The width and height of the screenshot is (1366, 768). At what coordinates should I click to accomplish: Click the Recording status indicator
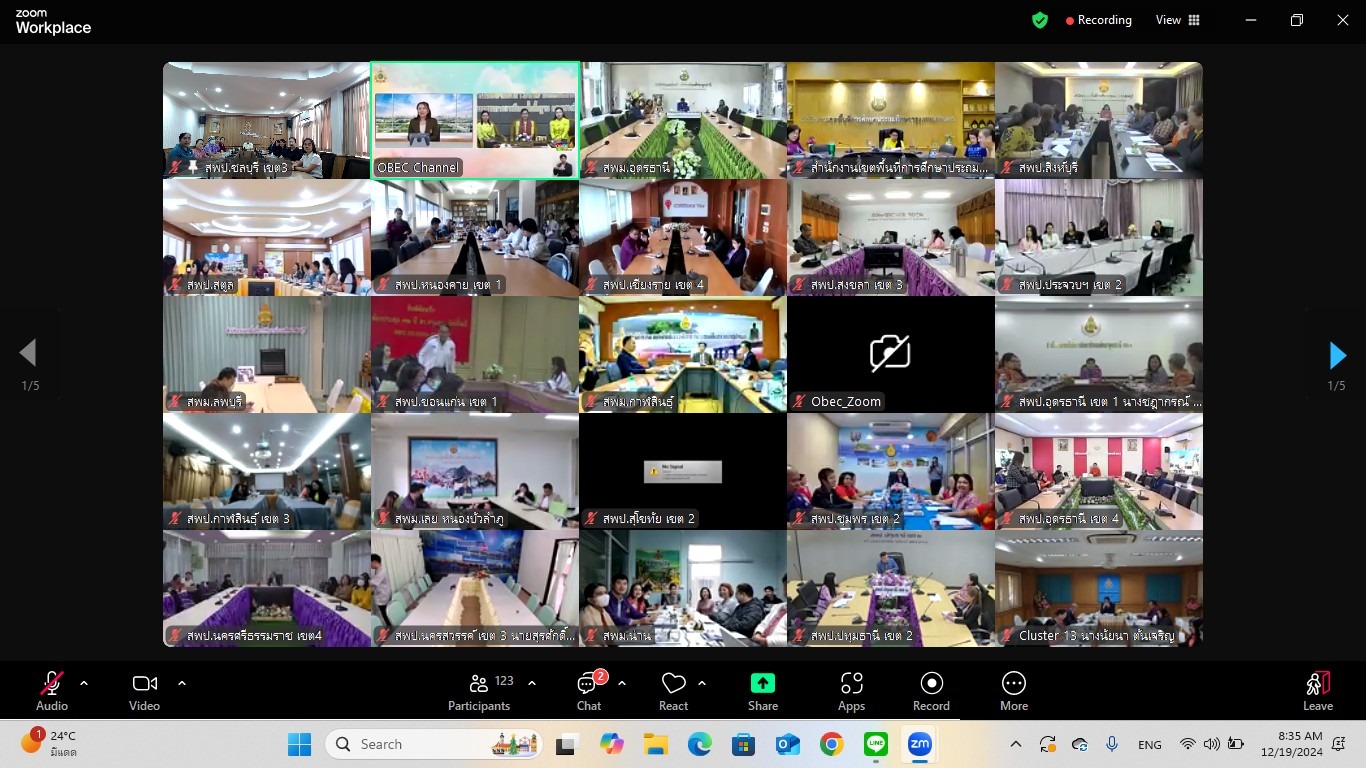coord(1098,20)
